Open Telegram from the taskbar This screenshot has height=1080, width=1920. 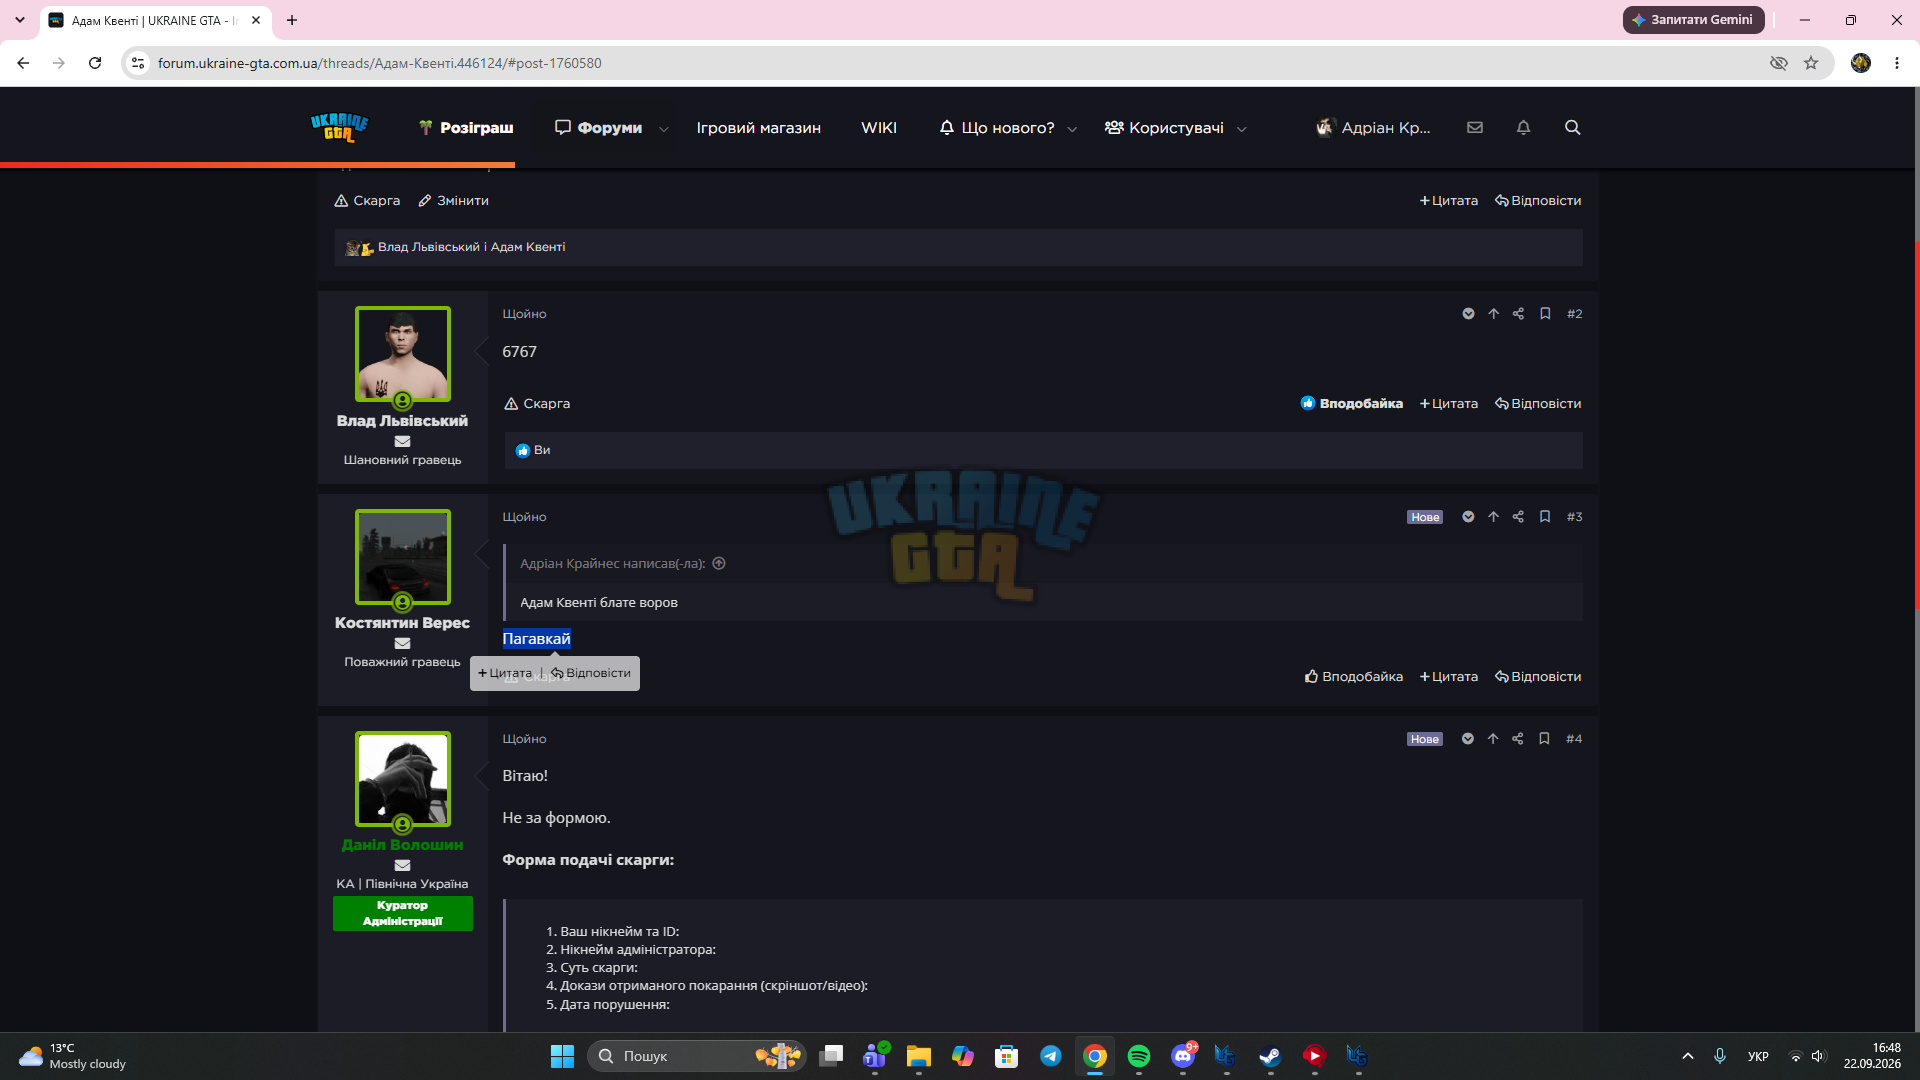(1051, 1056)
